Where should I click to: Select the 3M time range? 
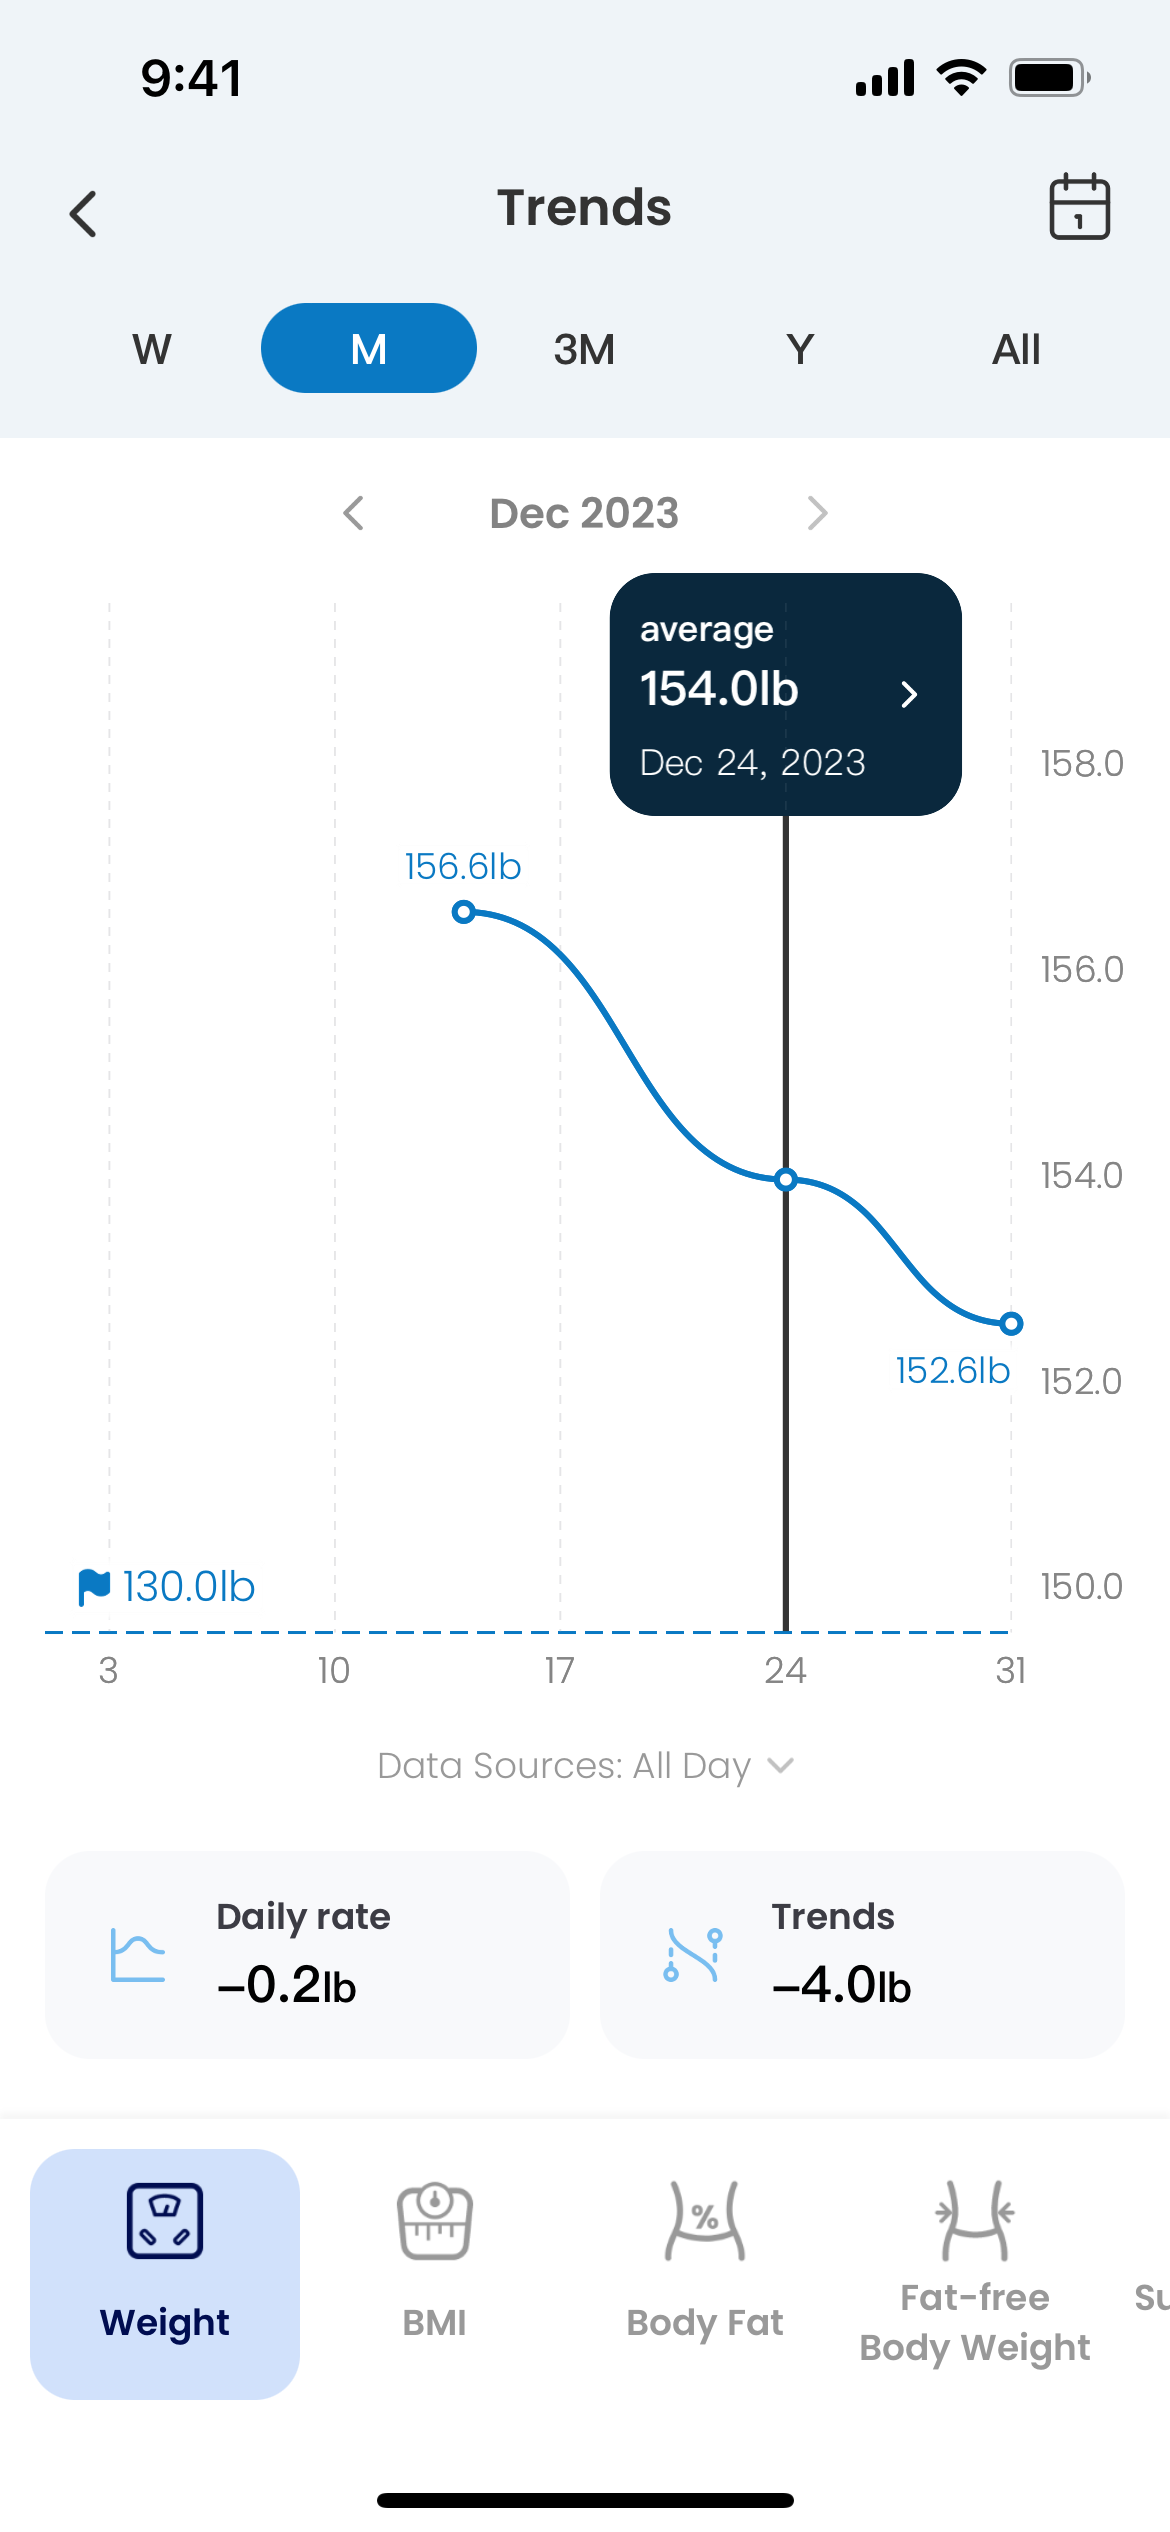(584, 349)
